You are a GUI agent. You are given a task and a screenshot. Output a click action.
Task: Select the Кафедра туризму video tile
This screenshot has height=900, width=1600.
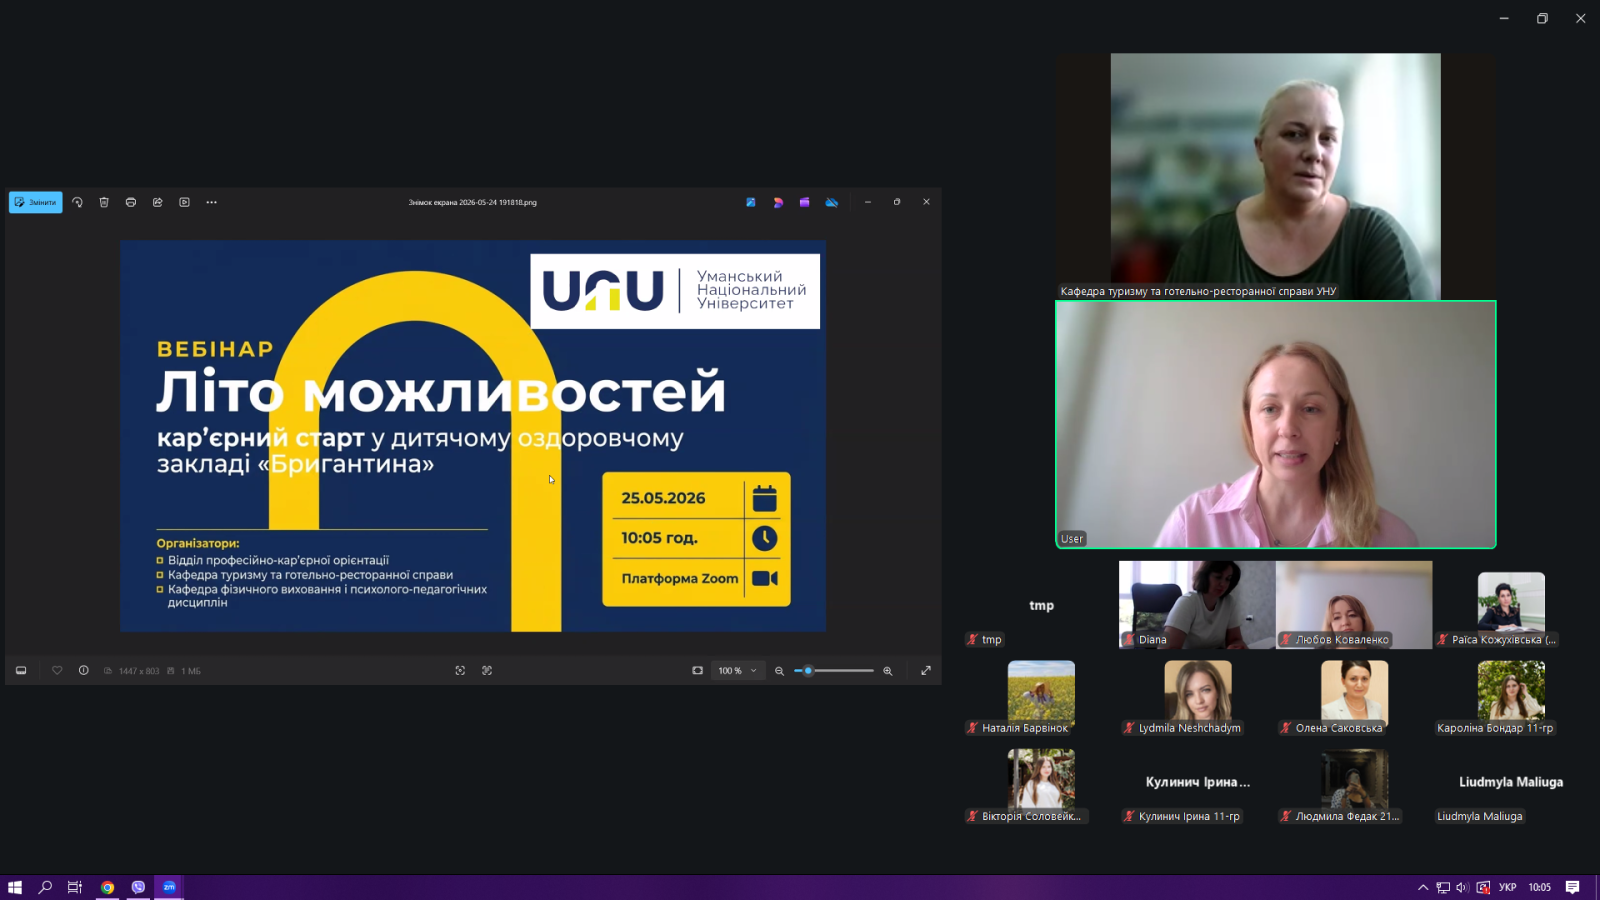coord(1276,176)
